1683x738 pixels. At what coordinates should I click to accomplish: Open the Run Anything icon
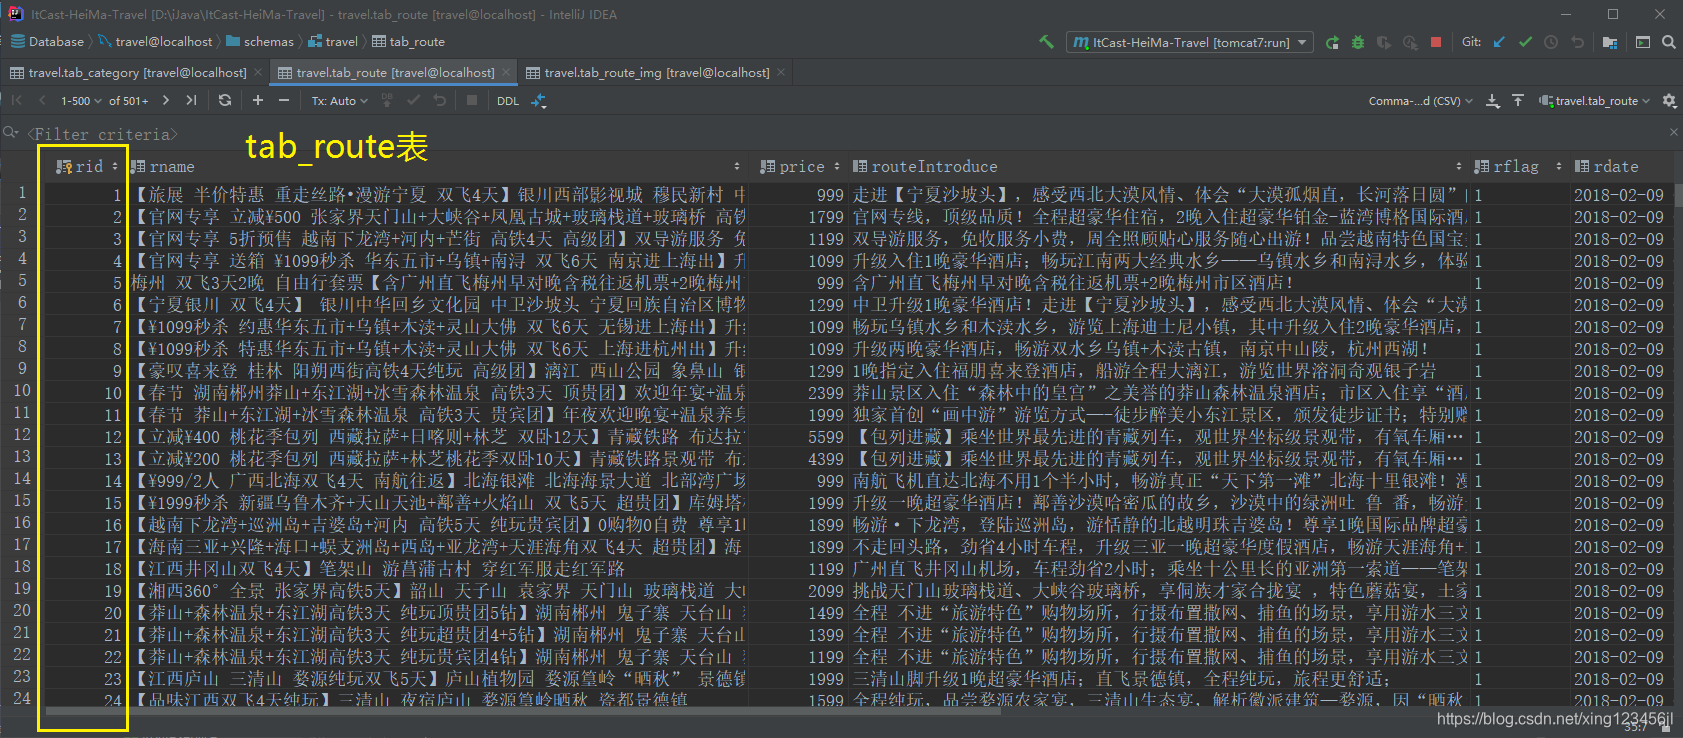(1643, 42)
